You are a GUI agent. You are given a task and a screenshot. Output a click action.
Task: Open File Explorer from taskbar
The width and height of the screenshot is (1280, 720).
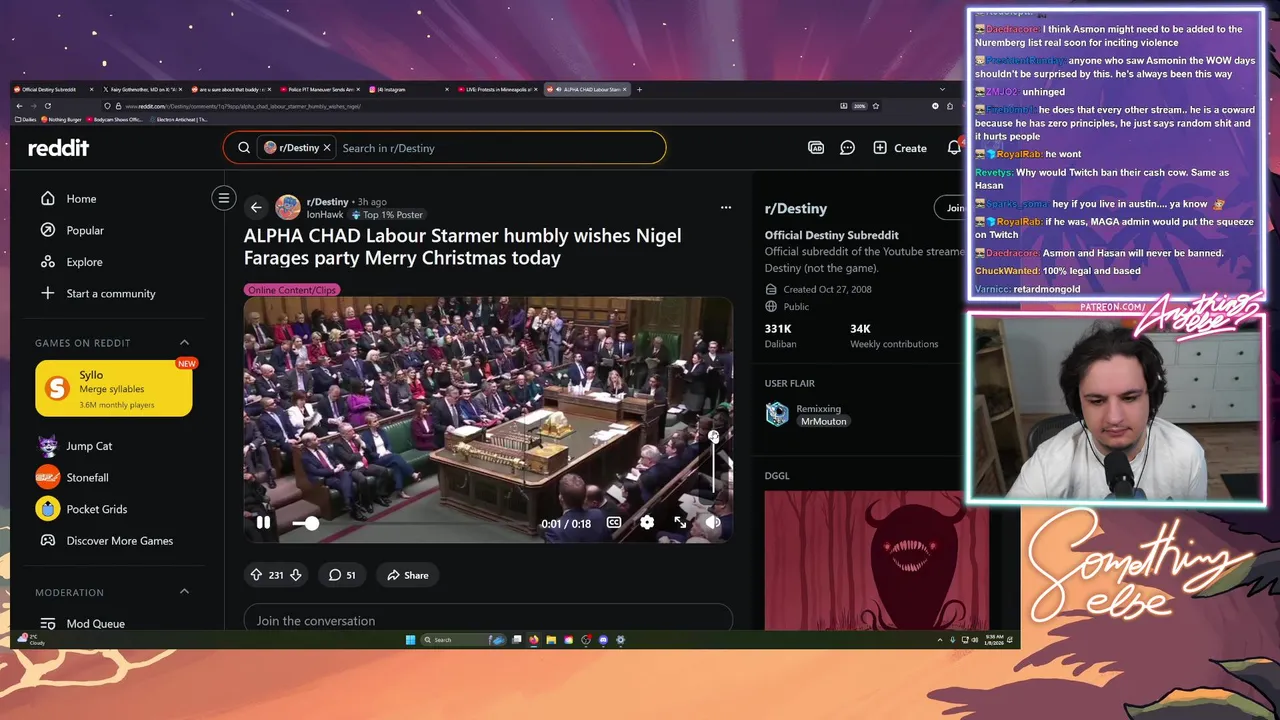click(x=551, y=640)
